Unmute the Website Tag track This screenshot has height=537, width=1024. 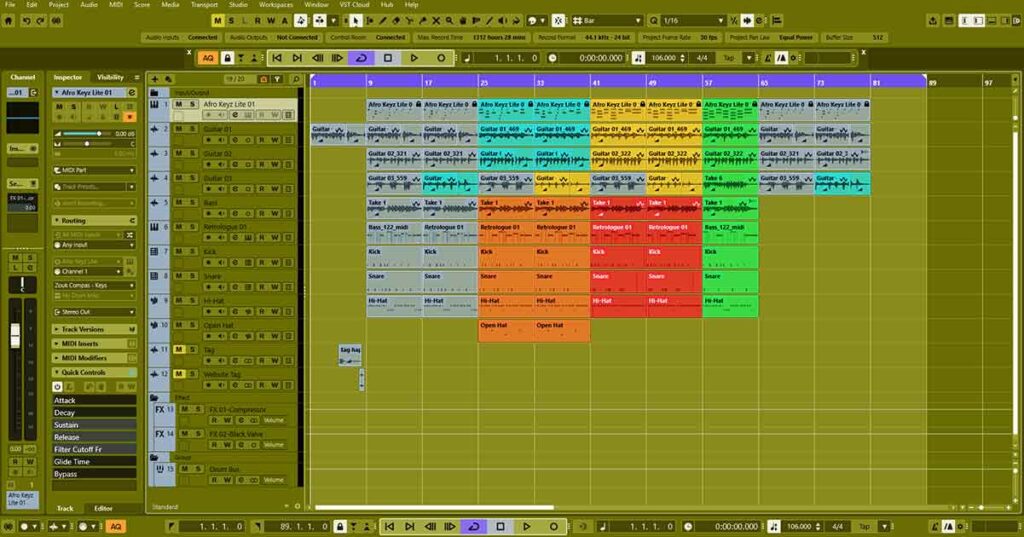tap(179, 374)
